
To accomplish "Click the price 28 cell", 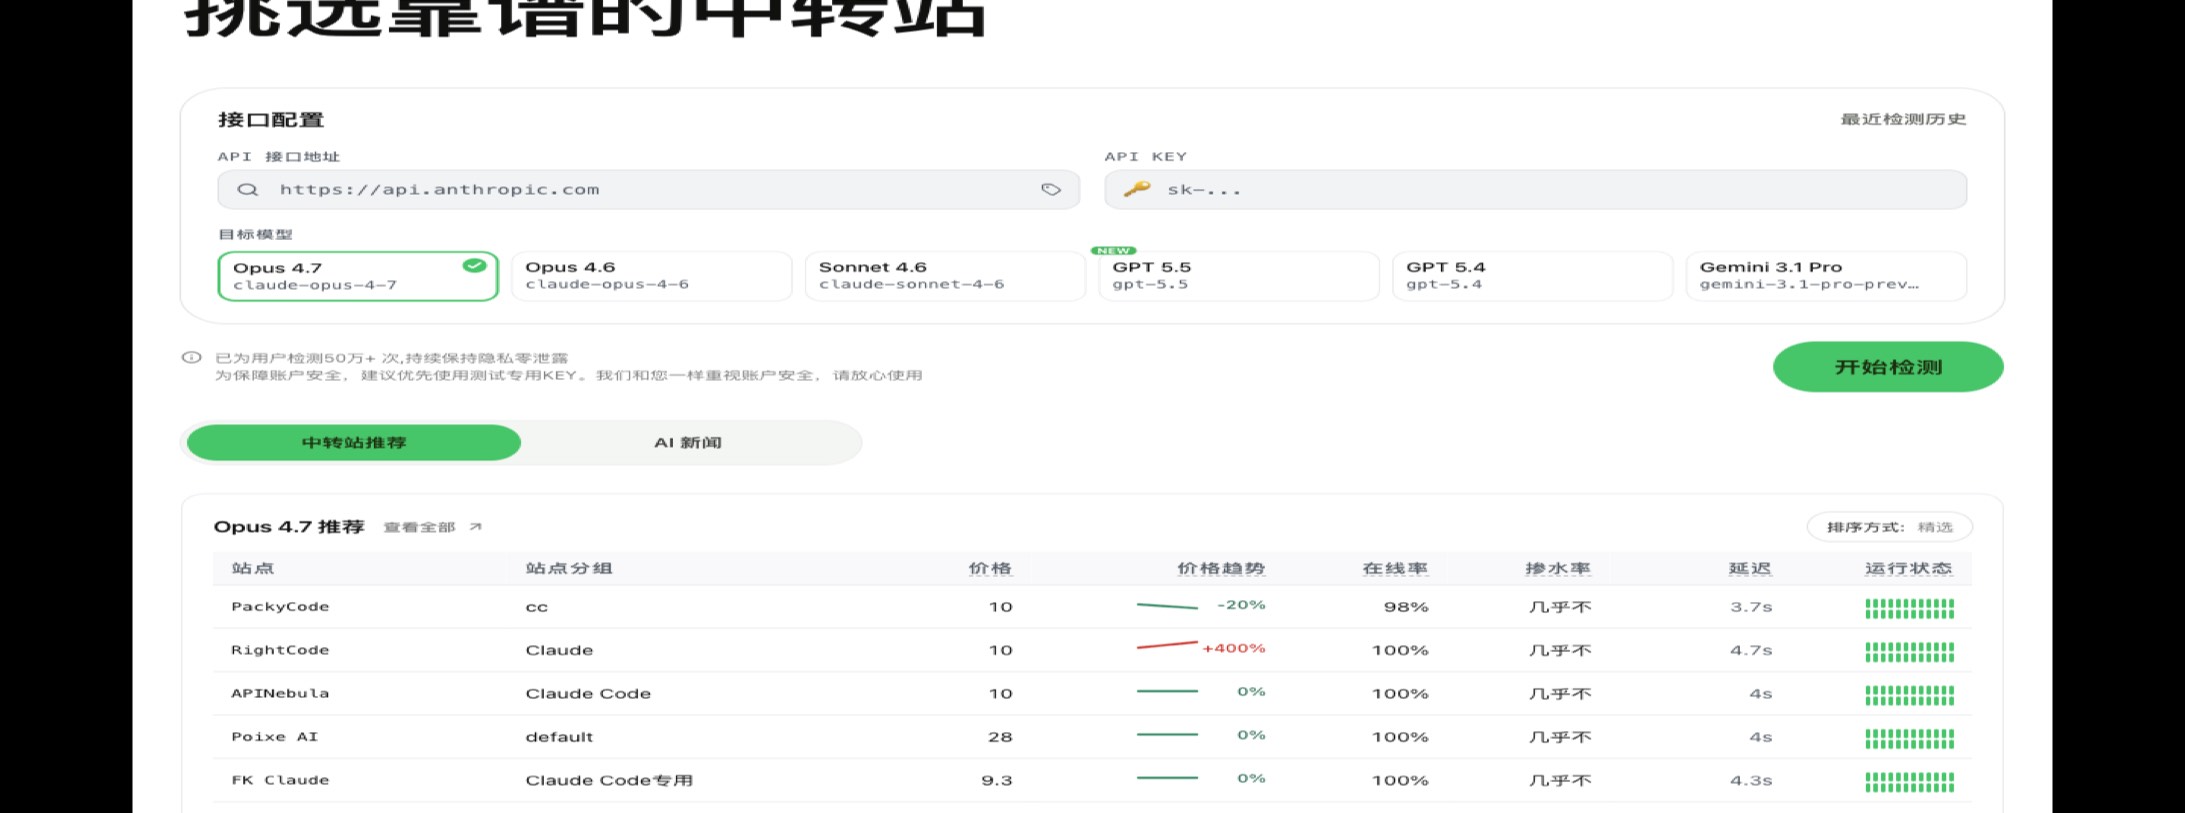I will 1000,737.
